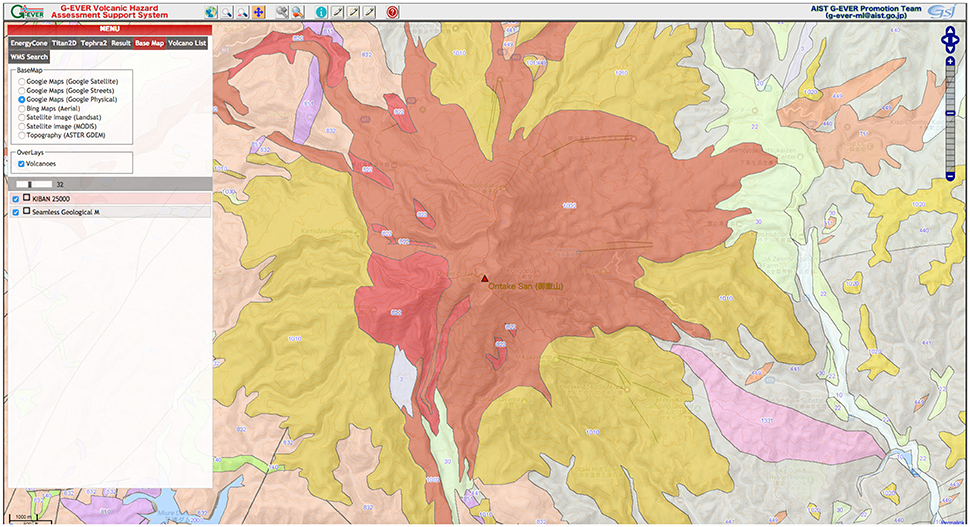Pan map up with the arrow control
This screenshot has height=527, width=970.
click(950, 31)
